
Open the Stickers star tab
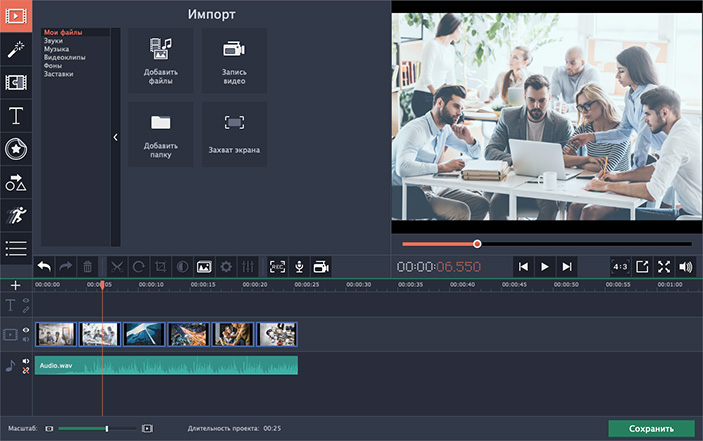[x=15, y=149]
